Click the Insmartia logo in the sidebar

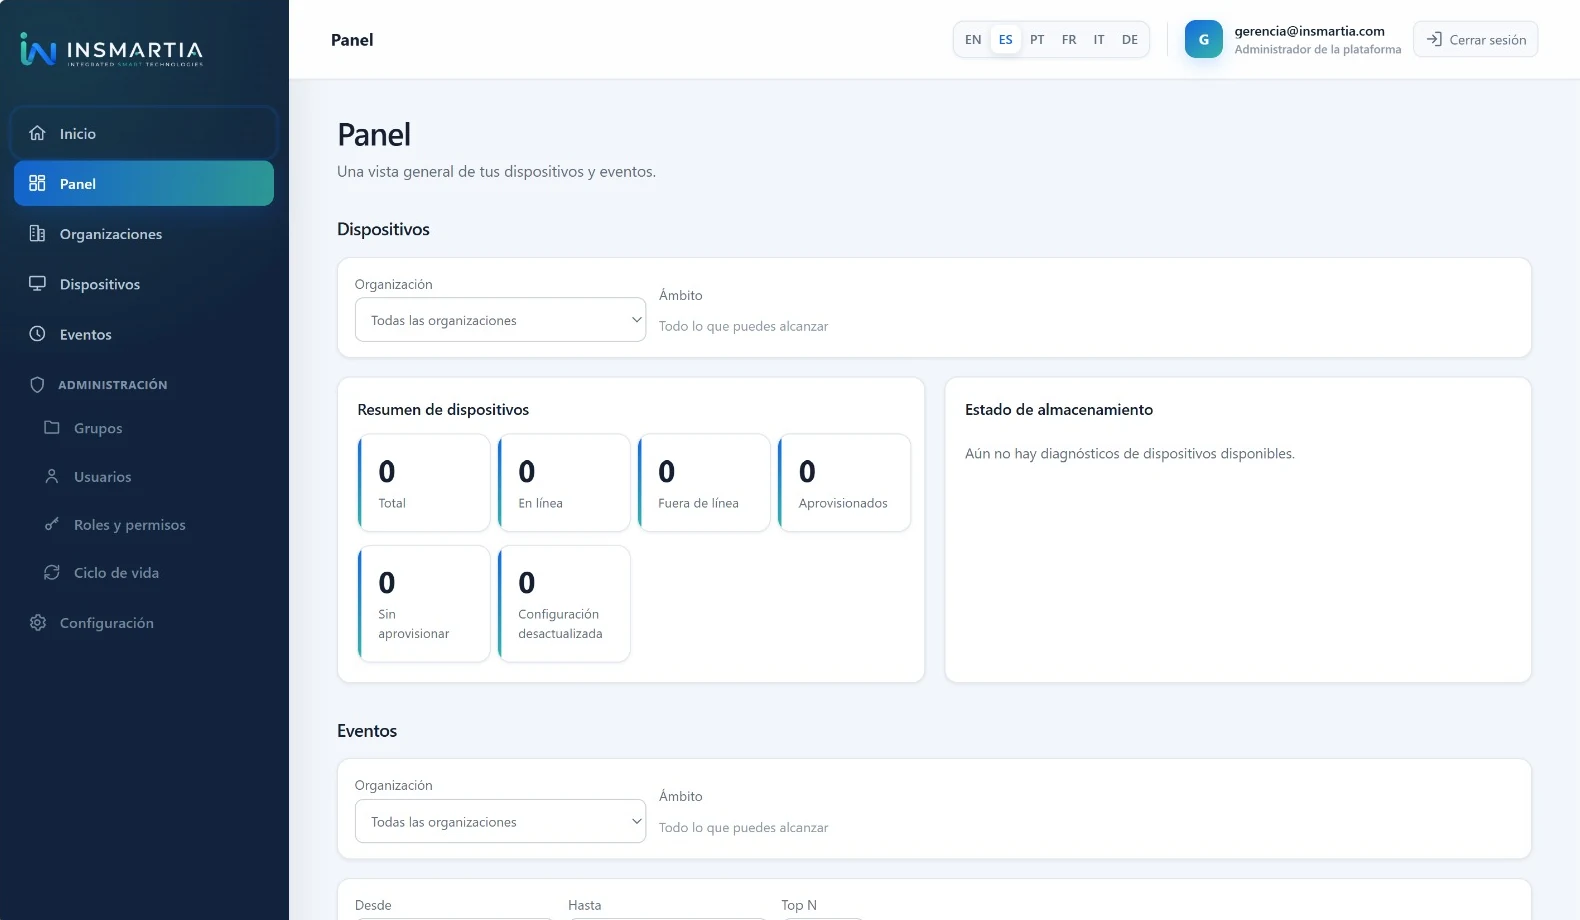click(112, 49)
